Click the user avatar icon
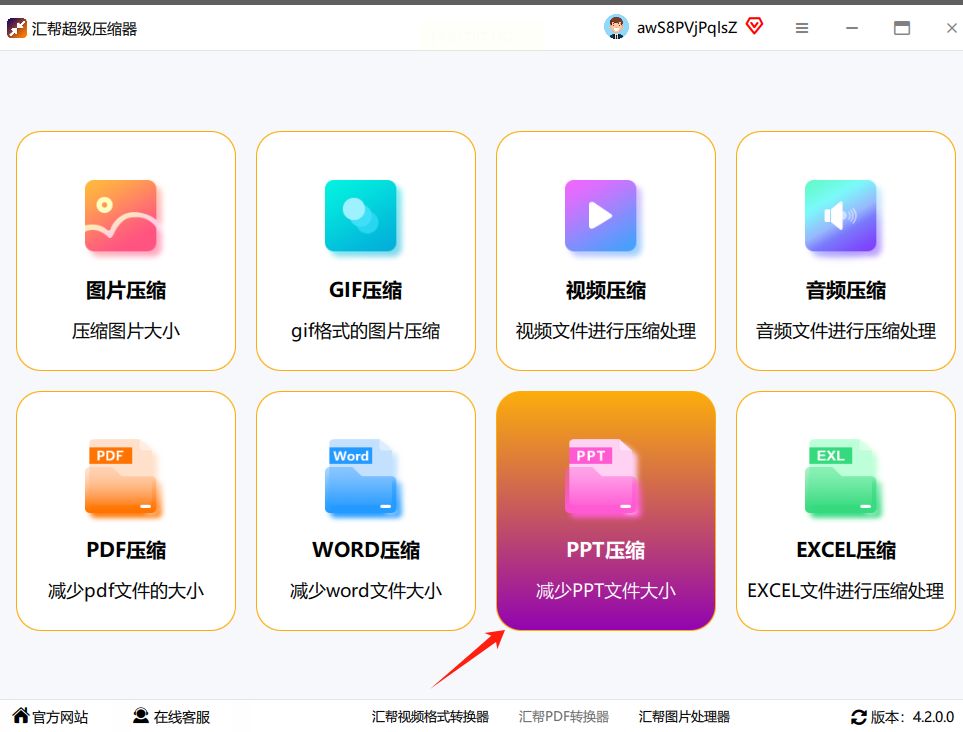 616,27
